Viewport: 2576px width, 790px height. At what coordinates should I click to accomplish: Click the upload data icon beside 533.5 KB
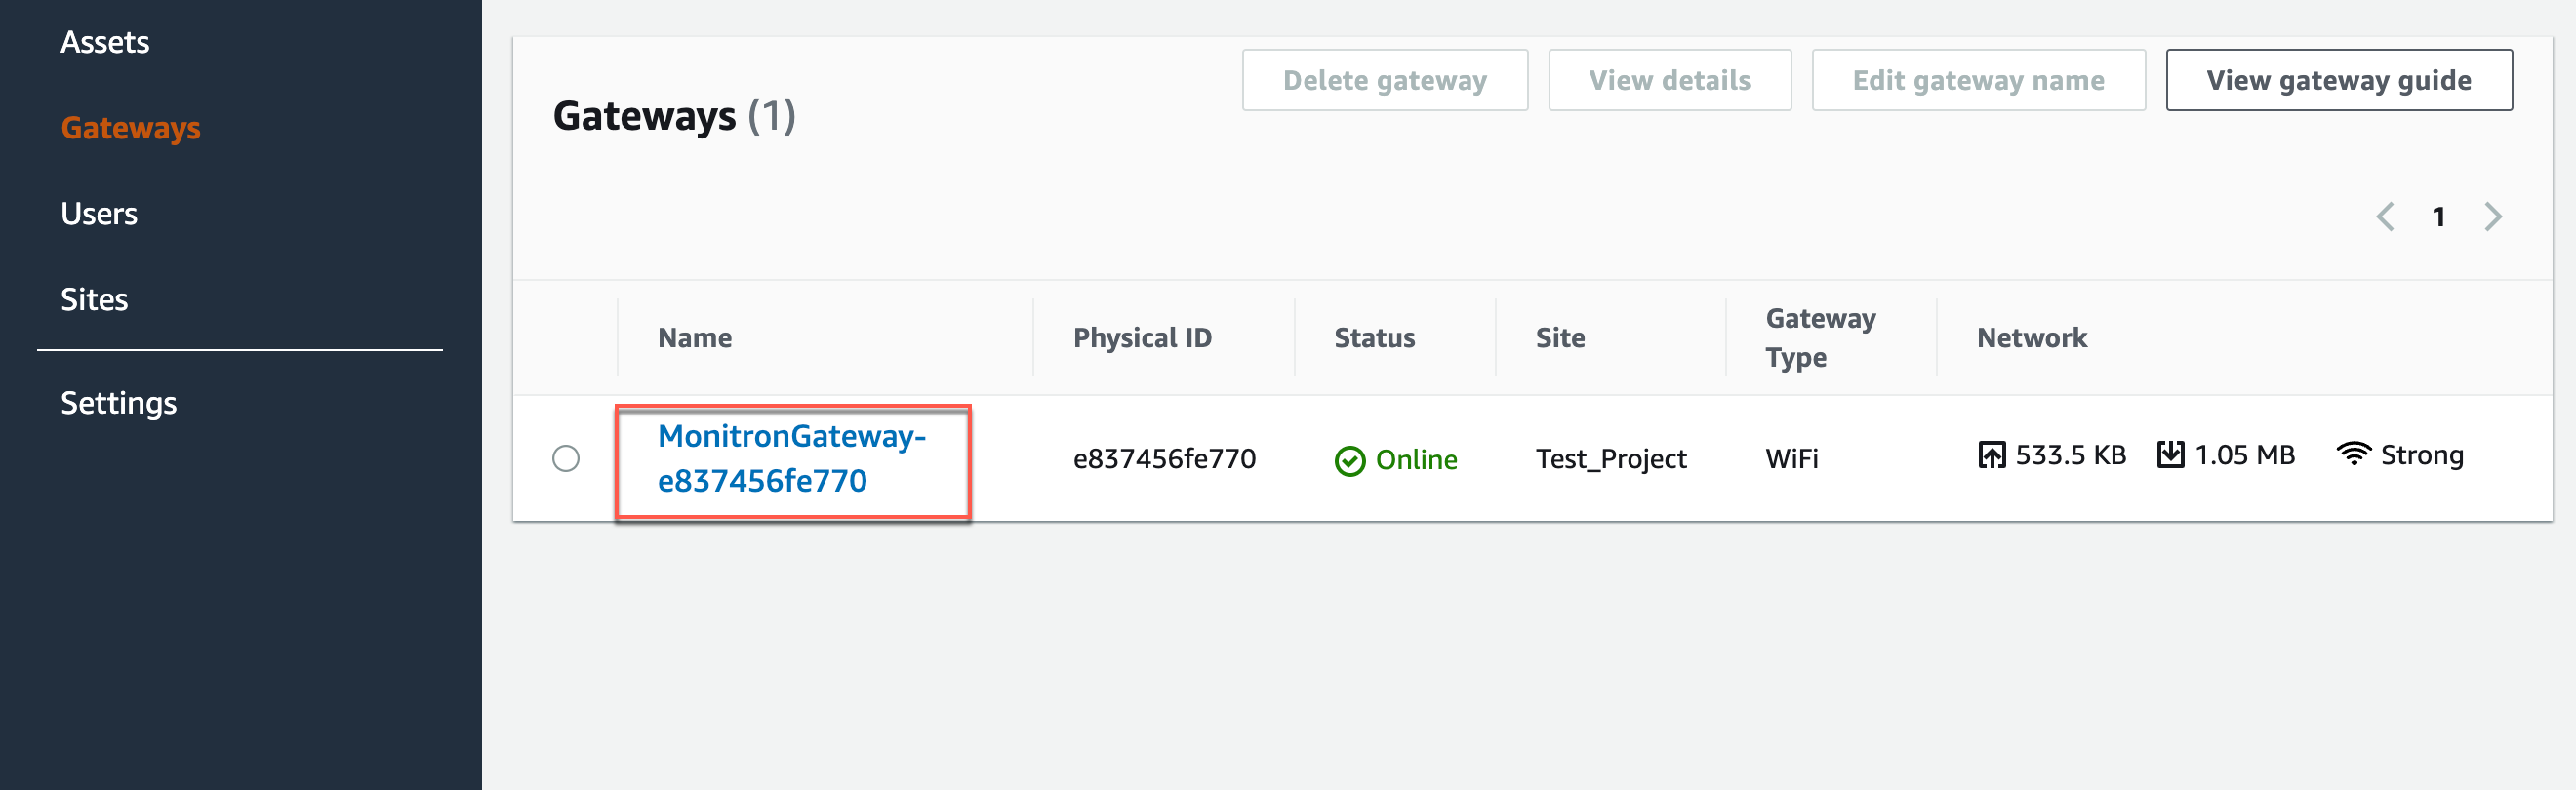click(x=1993, y=455)
